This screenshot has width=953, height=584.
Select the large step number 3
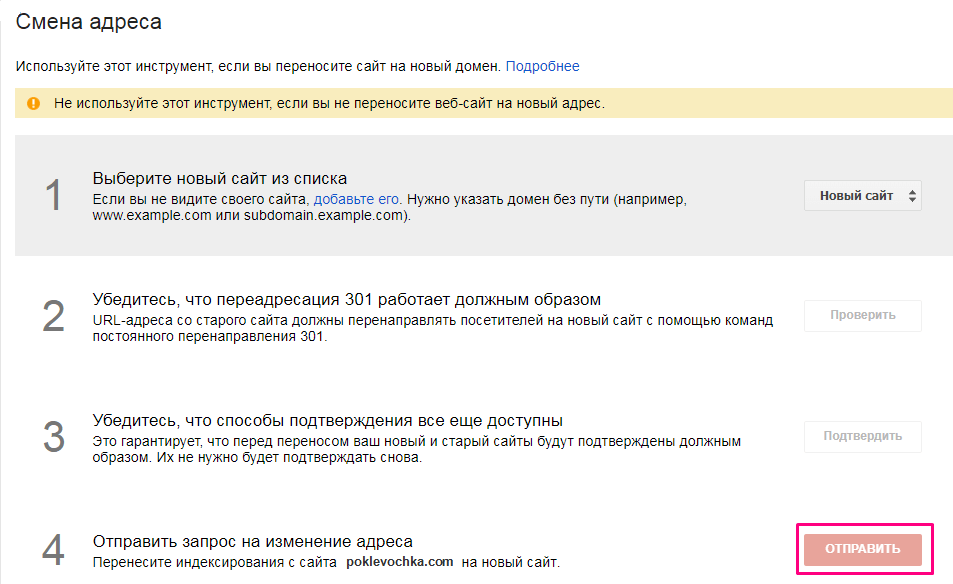(x=53, y=436)
